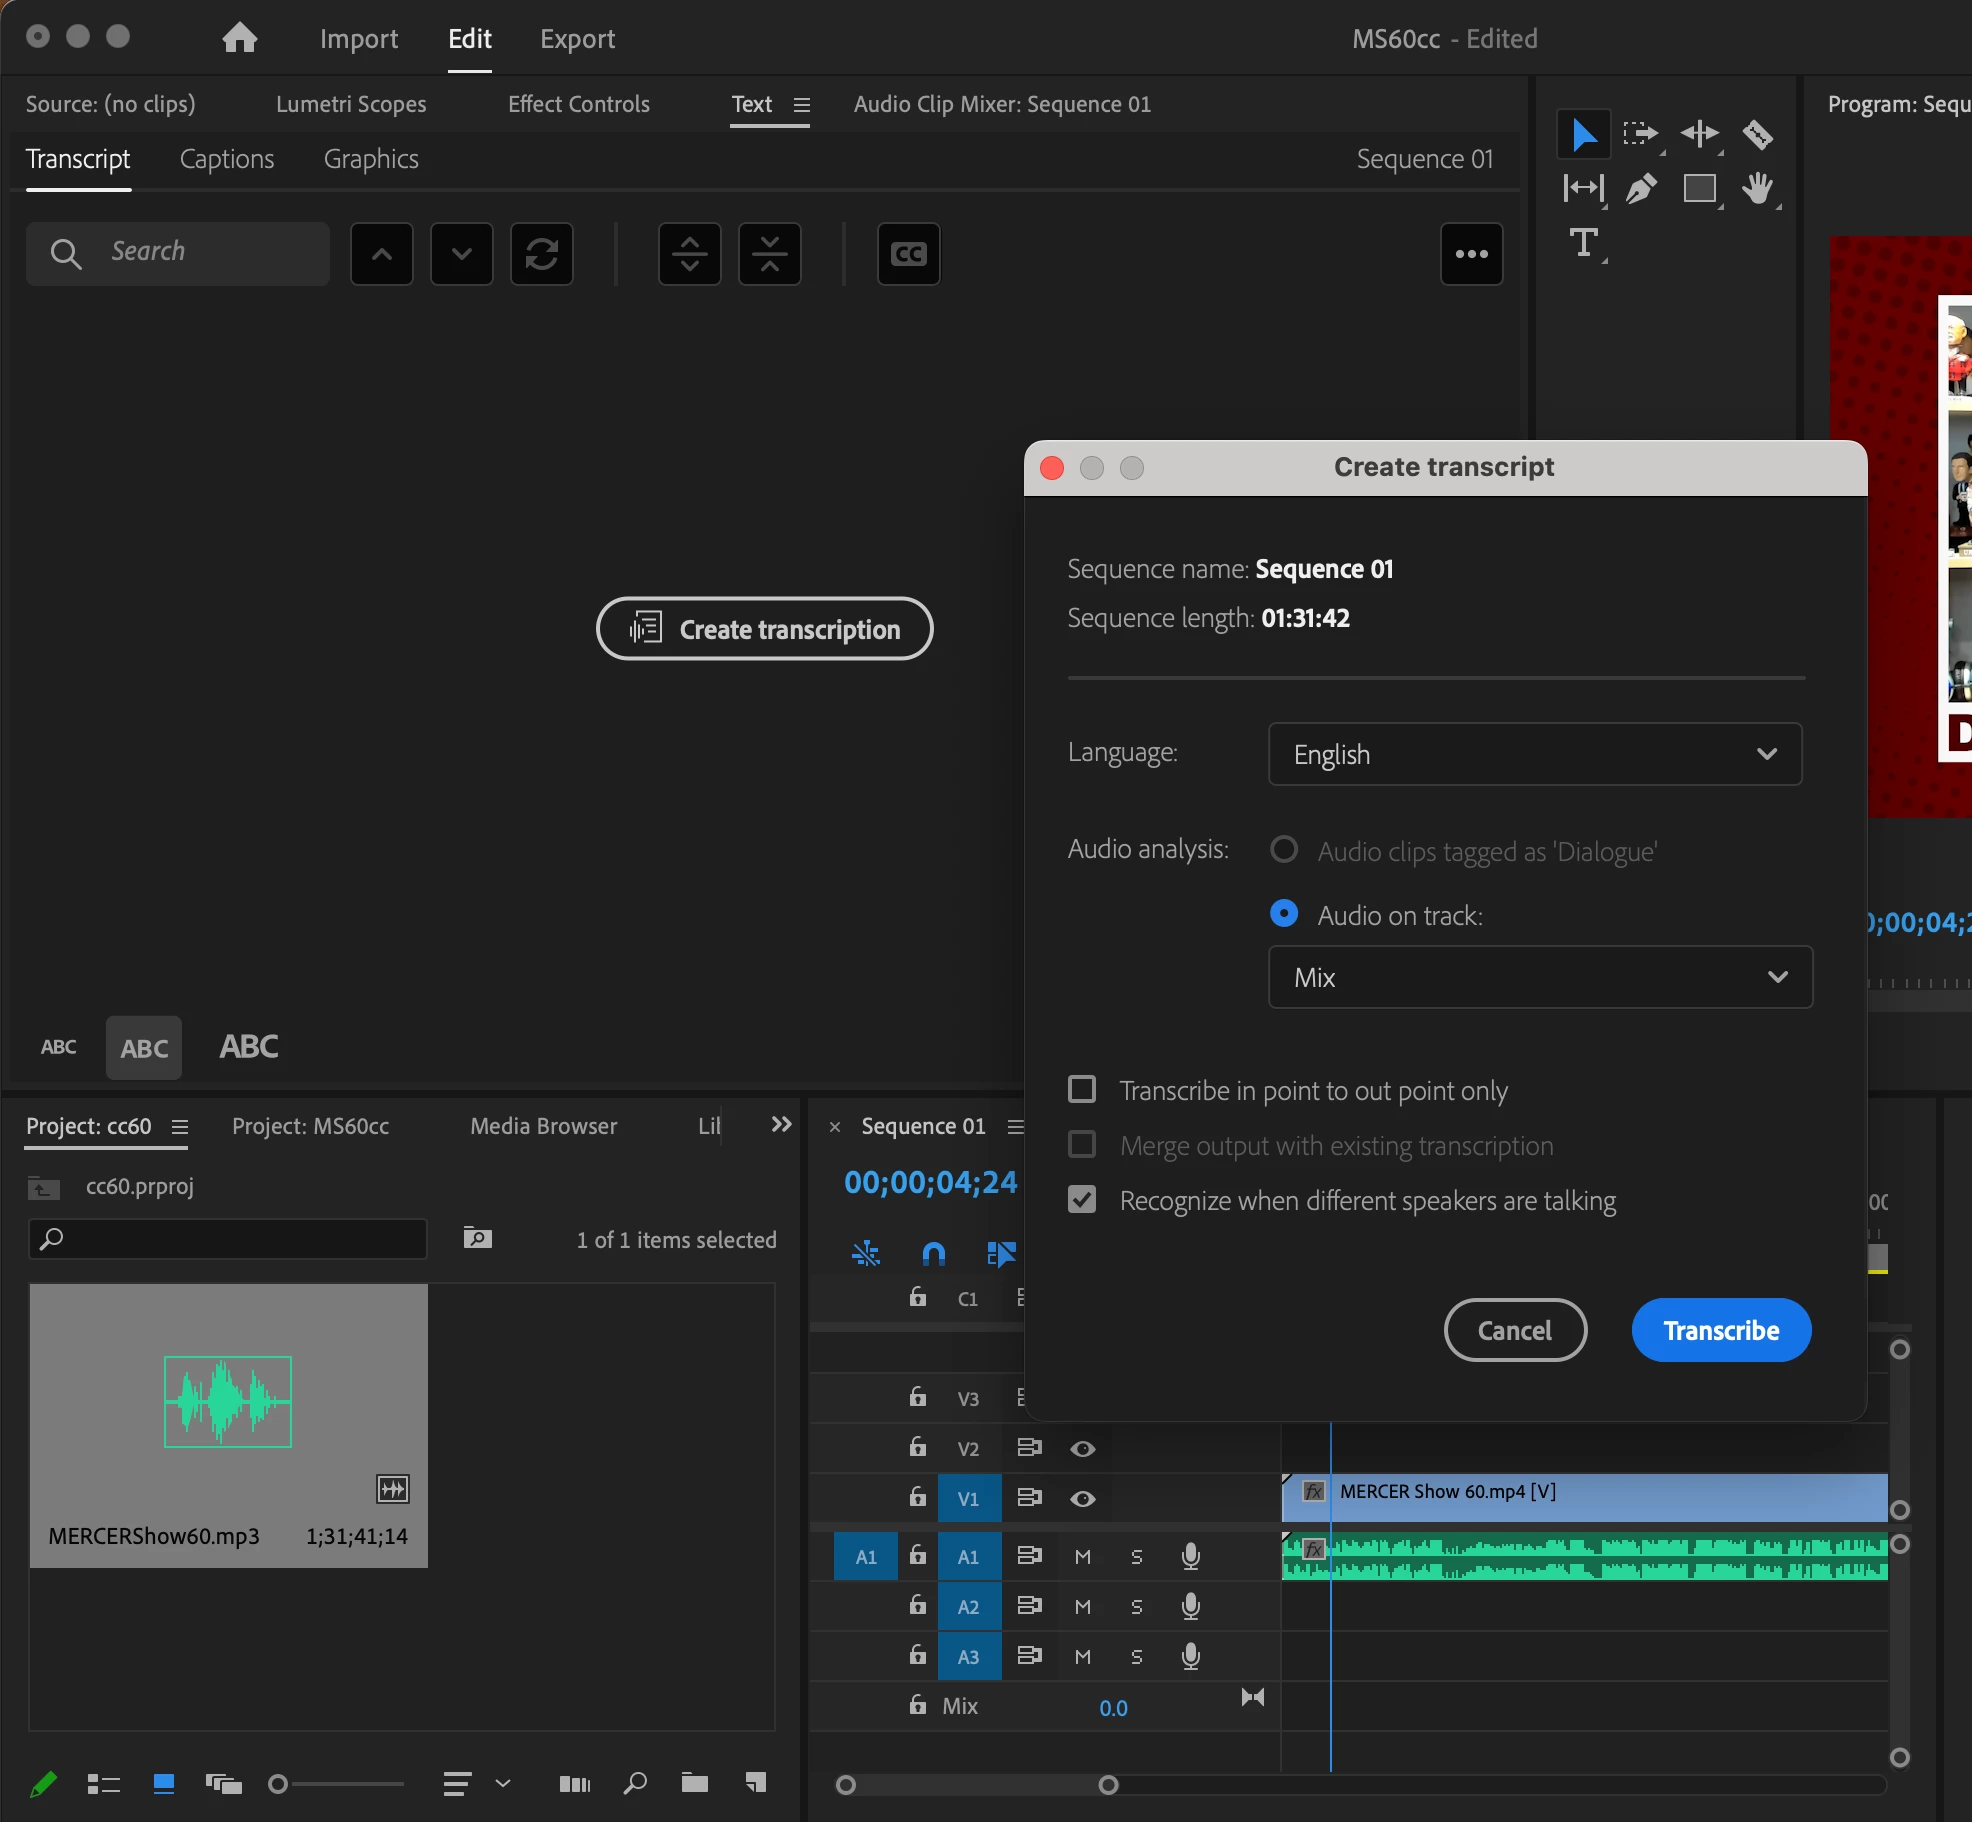Check Transcribe in point to out point only

pos(1082,1089)
